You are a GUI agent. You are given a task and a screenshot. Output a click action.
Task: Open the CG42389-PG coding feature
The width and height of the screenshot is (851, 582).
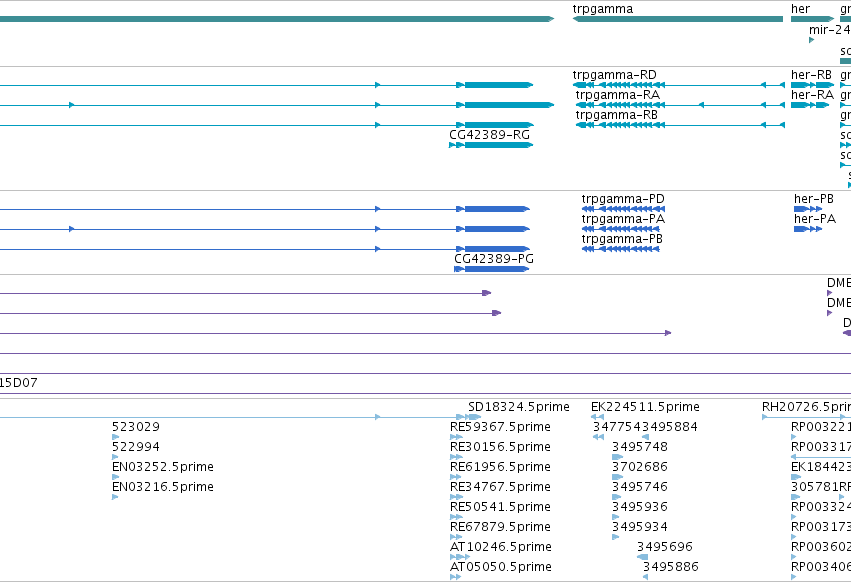pos(492,269)
